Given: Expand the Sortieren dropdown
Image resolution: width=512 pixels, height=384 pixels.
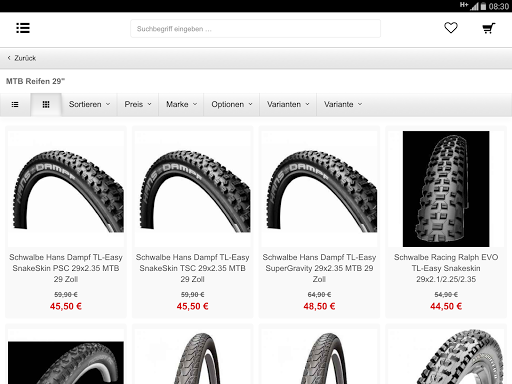Looking at the screenshot, I should point(89,104).
